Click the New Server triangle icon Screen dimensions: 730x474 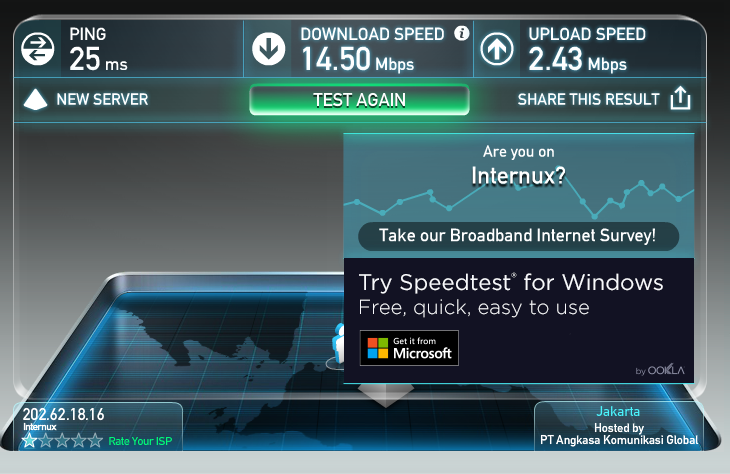click(x=35, y=99)
